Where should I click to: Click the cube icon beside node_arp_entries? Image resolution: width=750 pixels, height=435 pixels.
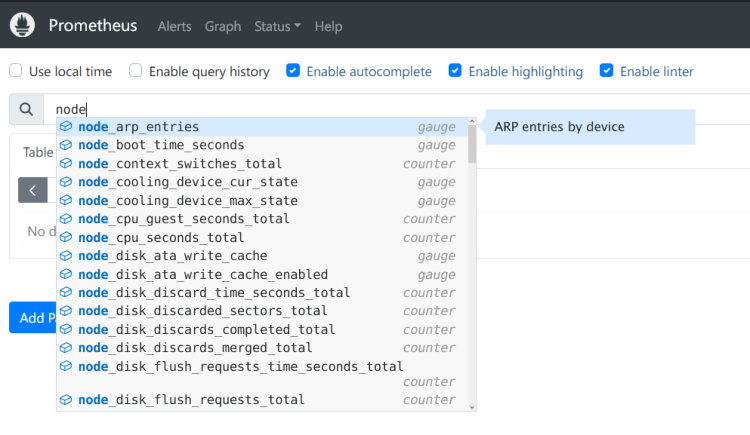66,127
